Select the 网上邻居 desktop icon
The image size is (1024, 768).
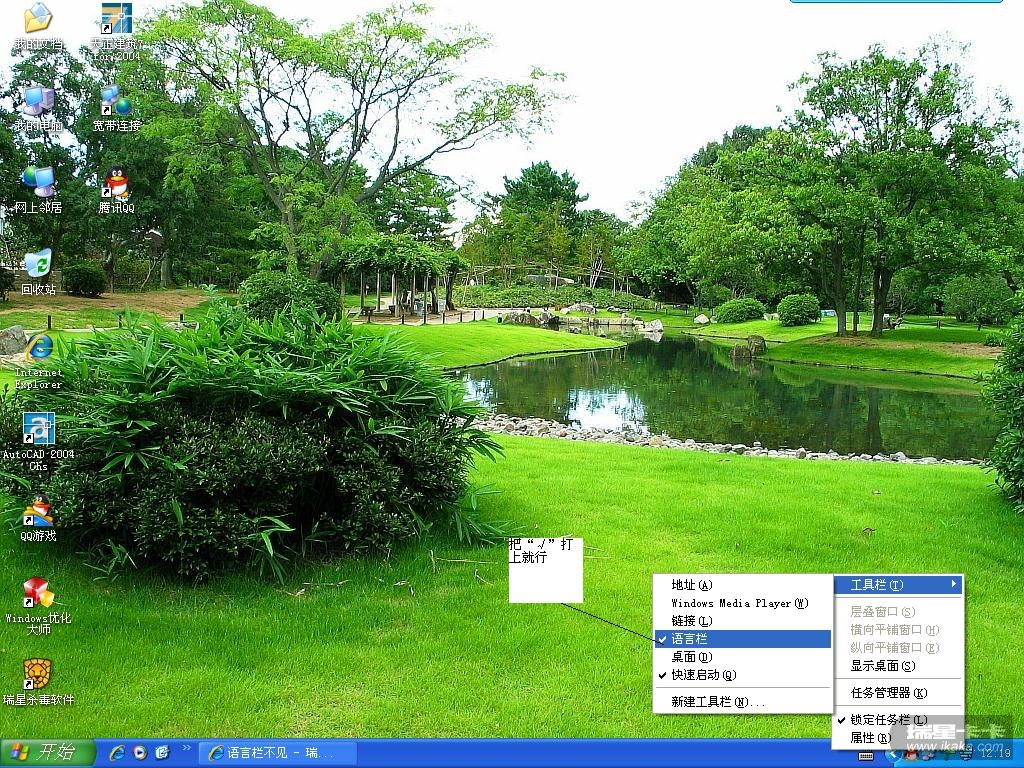pyautogui.click(x=38, y=189)
